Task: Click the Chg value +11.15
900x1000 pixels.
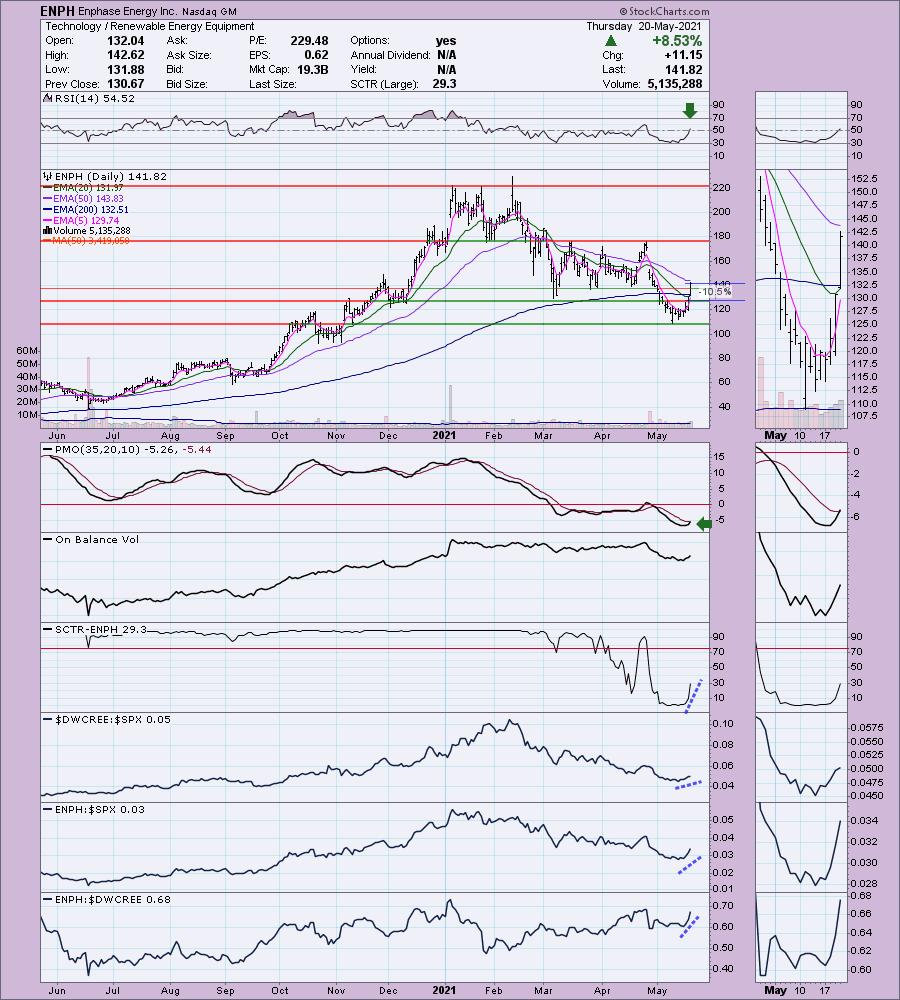Action: pyautogui.click(x=682, y=55)
